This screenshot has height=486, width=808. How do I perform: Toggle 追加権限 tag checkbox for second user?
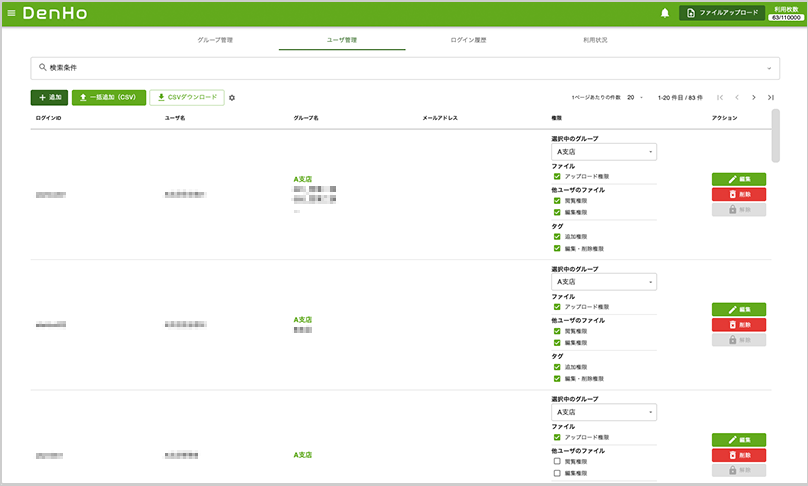click(557, 367)
